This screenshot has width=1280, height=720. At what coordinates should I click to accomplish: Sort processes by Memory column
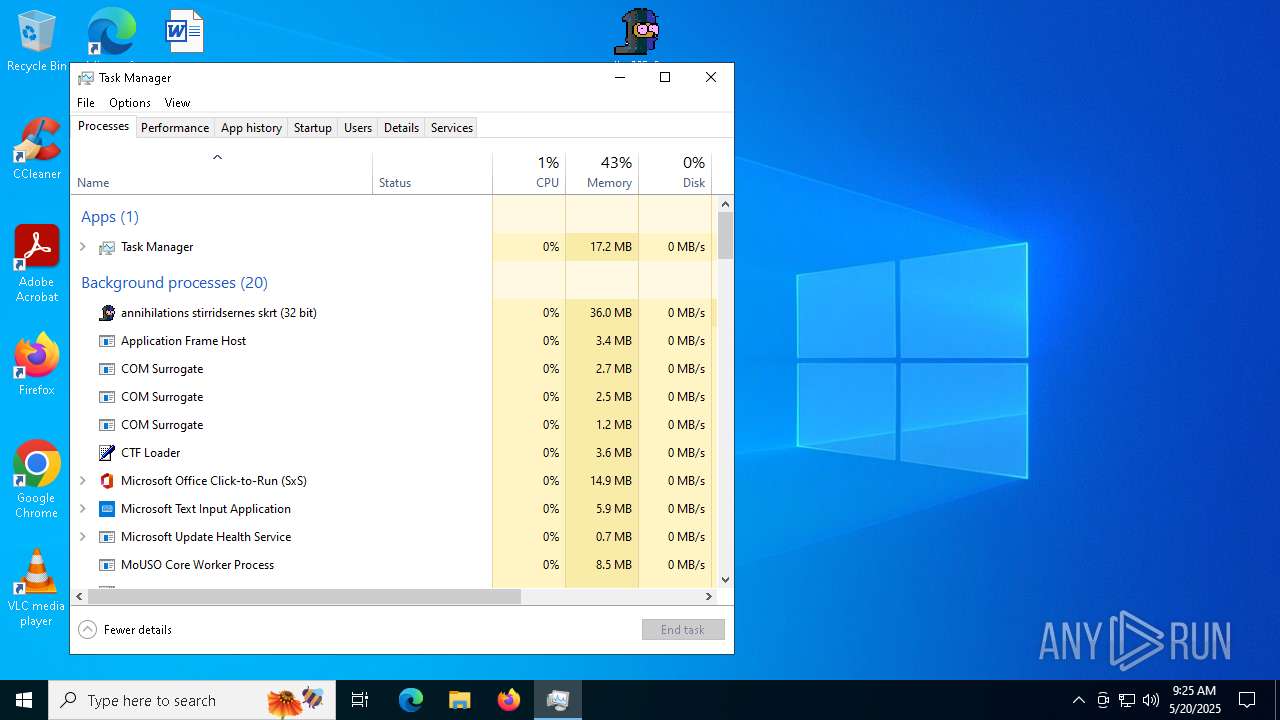point(602,173)
